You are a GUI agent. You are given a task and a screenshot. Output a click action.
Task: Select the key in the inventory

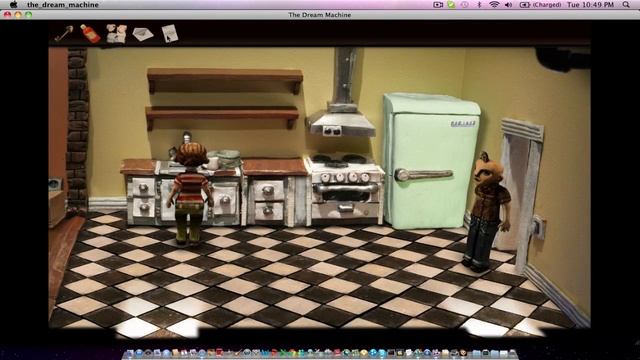(x=64, y=33)
